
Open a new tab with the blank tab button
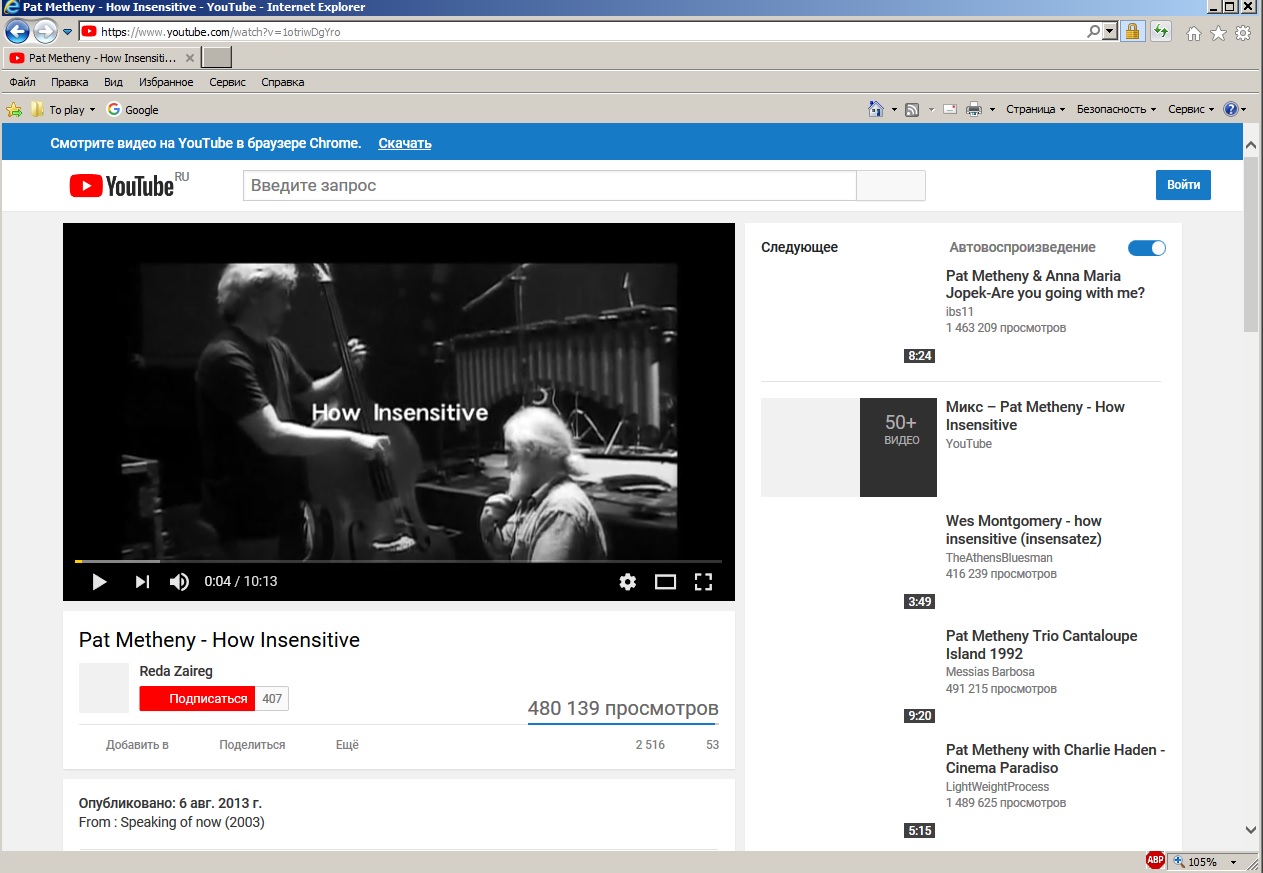pos(216,57)
